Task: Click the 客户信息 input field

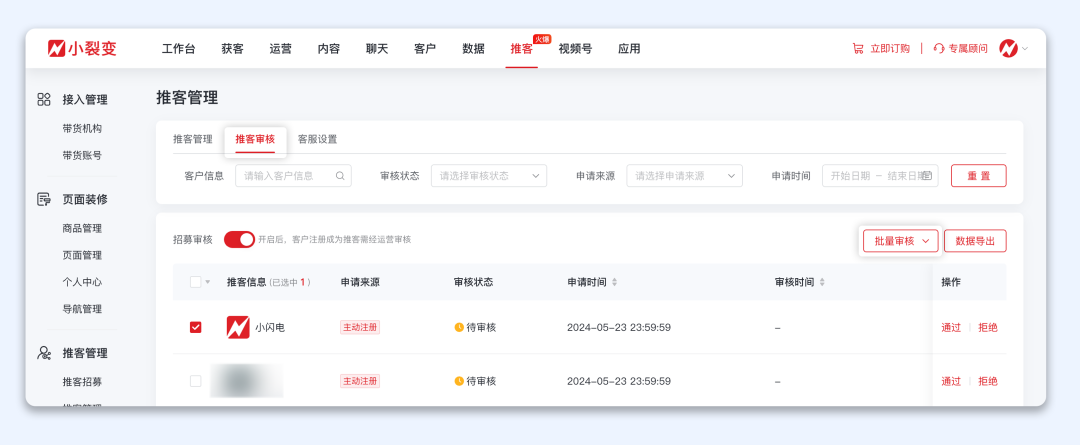Action: (x=285, y=176)
